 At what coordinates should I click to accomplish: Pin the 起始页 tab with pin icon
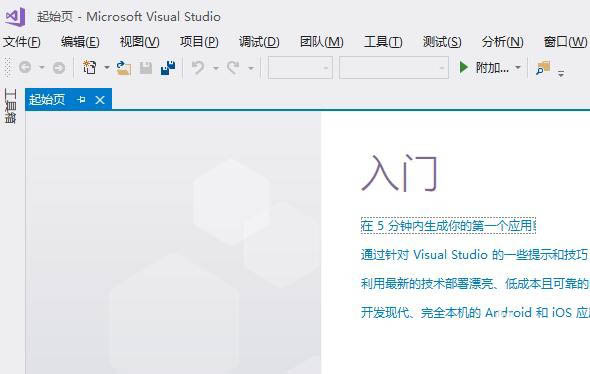point(81,100)
